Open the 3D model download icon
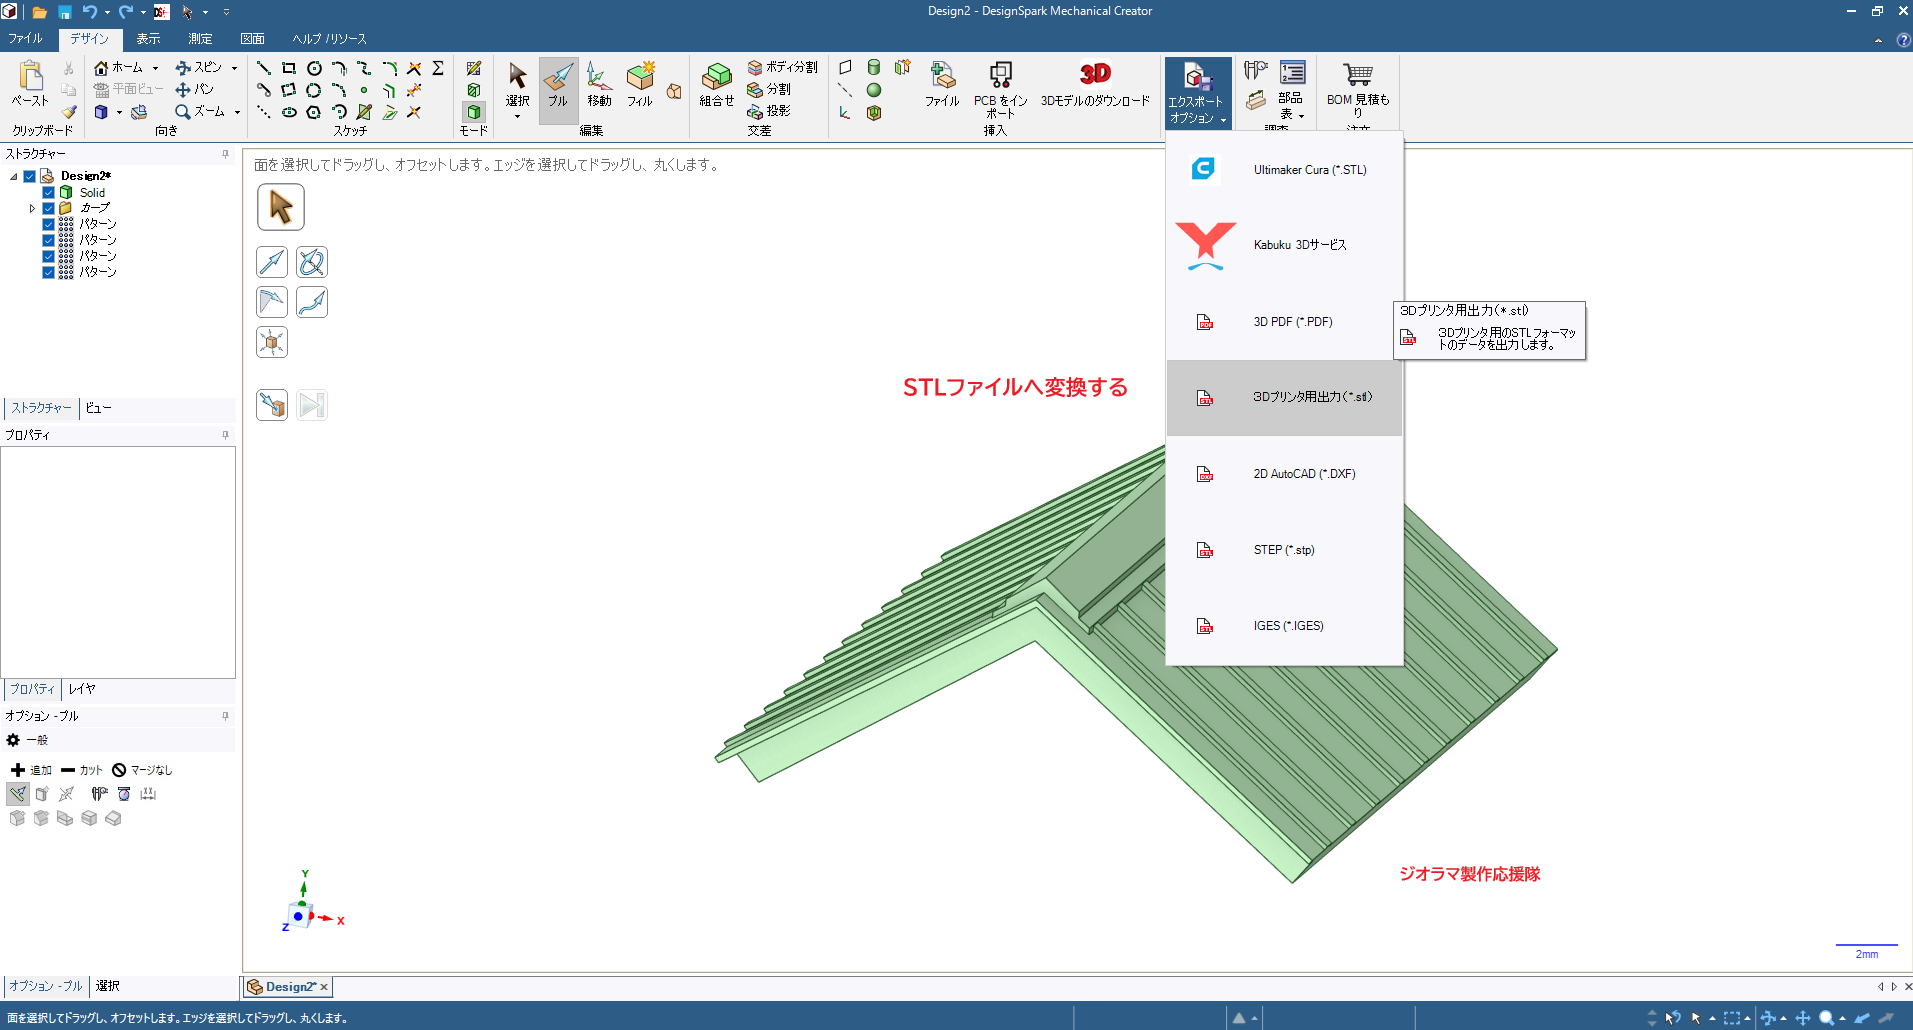 pyautogui.click(x=1095, y=75)
